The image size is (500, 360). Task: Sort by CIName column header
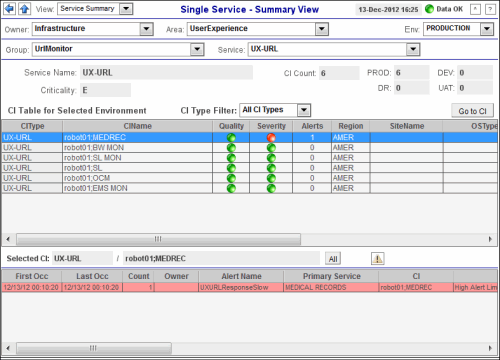point(137,126)
